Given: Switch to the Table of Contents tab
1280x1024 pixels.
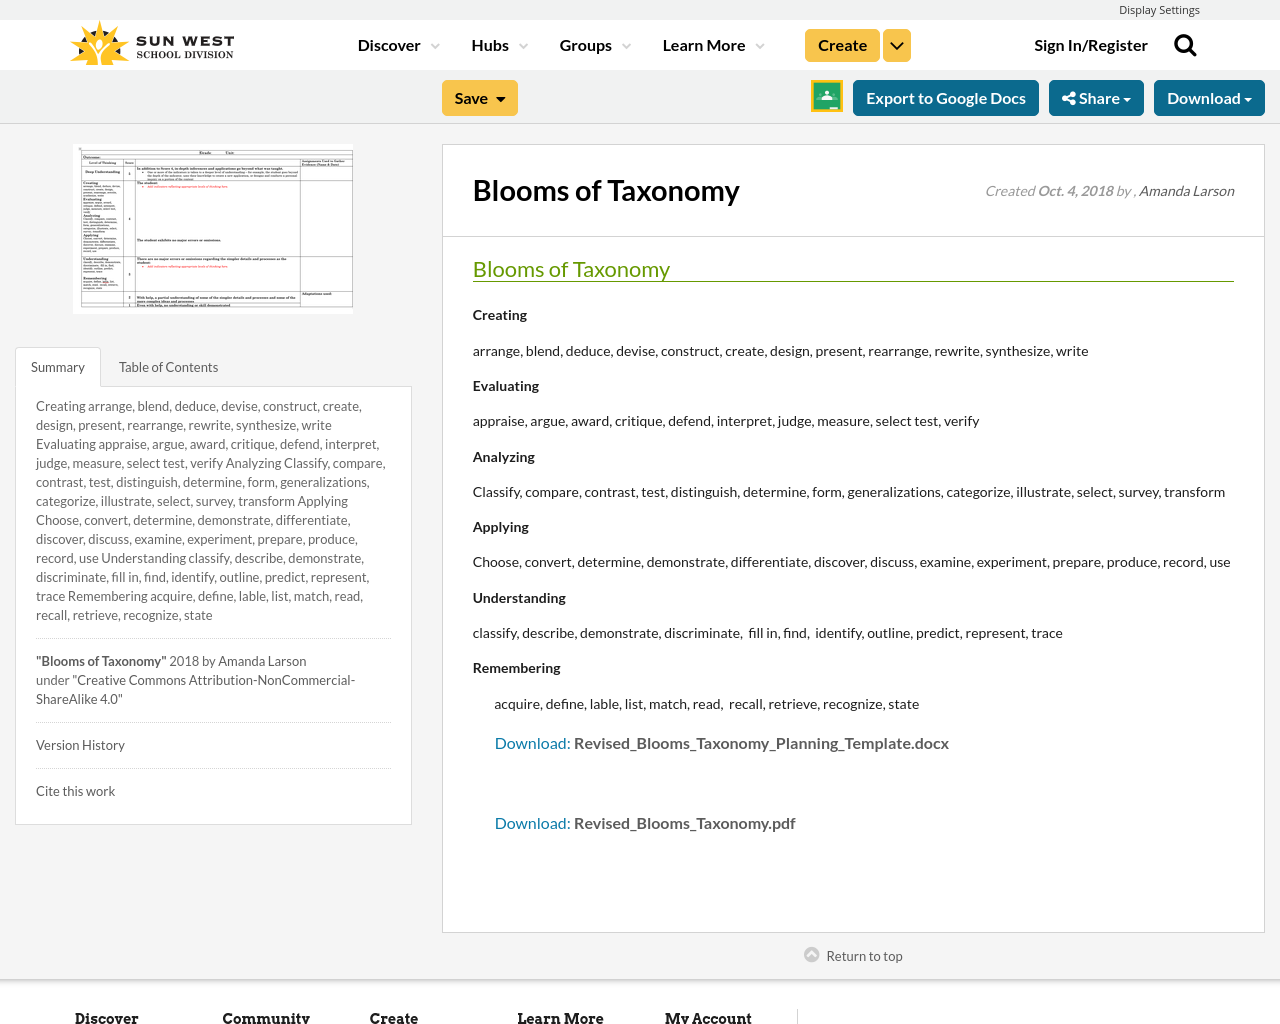Looking at the screenshot, I should [x=168, y=366].
